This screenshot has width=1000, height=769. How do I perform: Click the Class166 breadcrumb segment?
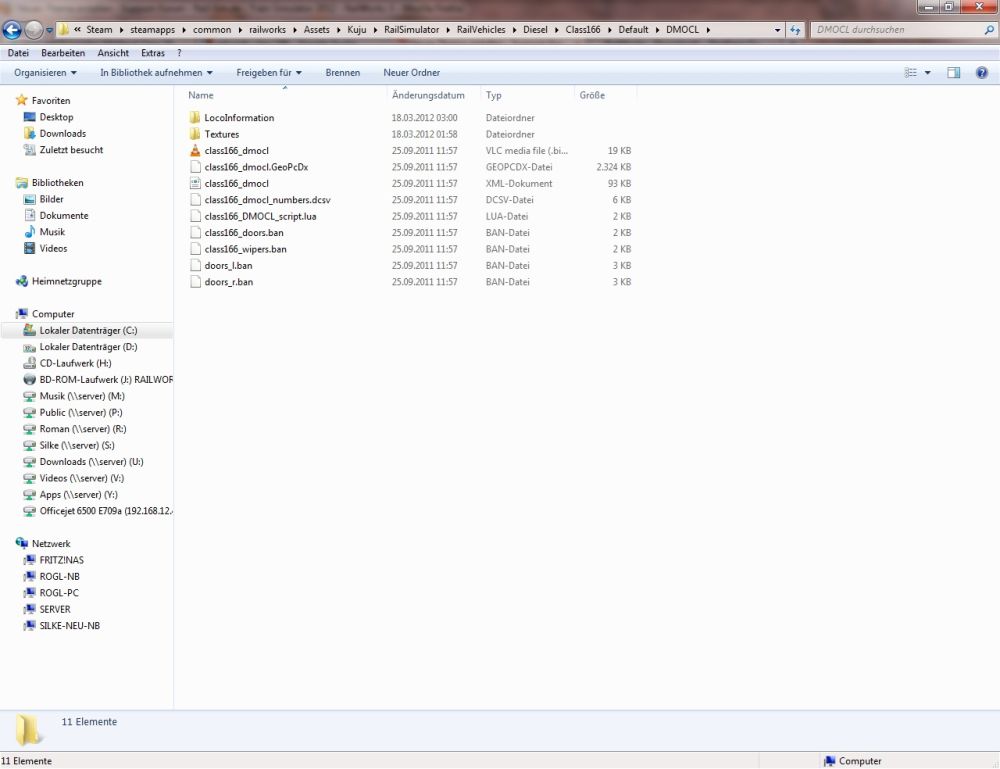pyautogui.click(x=582, y=29)
